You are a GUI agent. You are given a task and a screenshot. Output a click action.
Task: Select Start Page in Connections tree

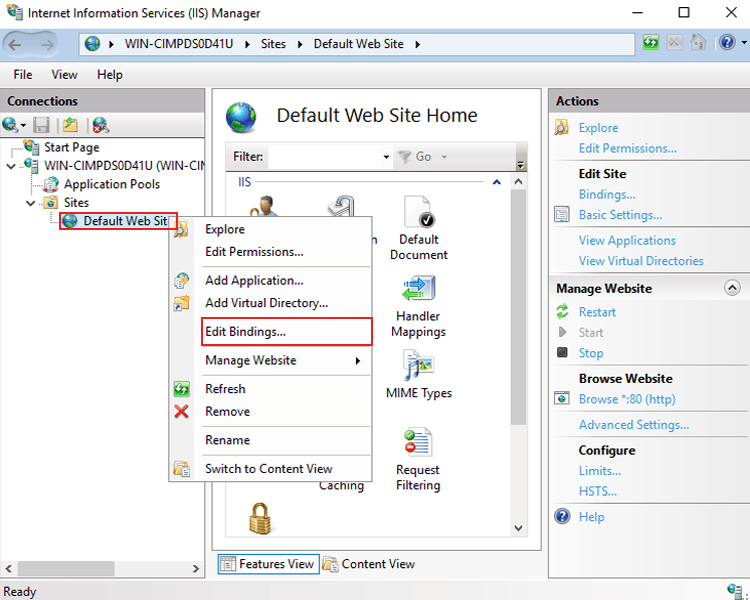coord(72,147)
